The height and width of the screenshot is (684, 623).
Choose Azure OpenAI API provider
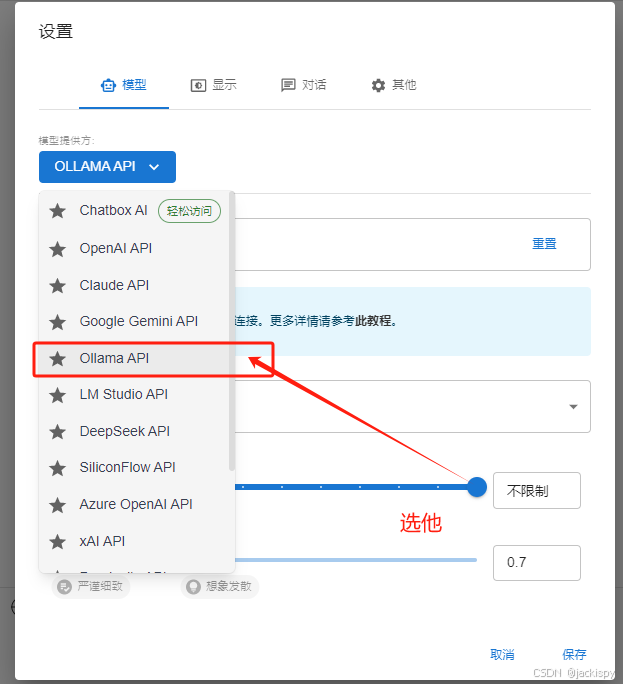pos(134,505)
